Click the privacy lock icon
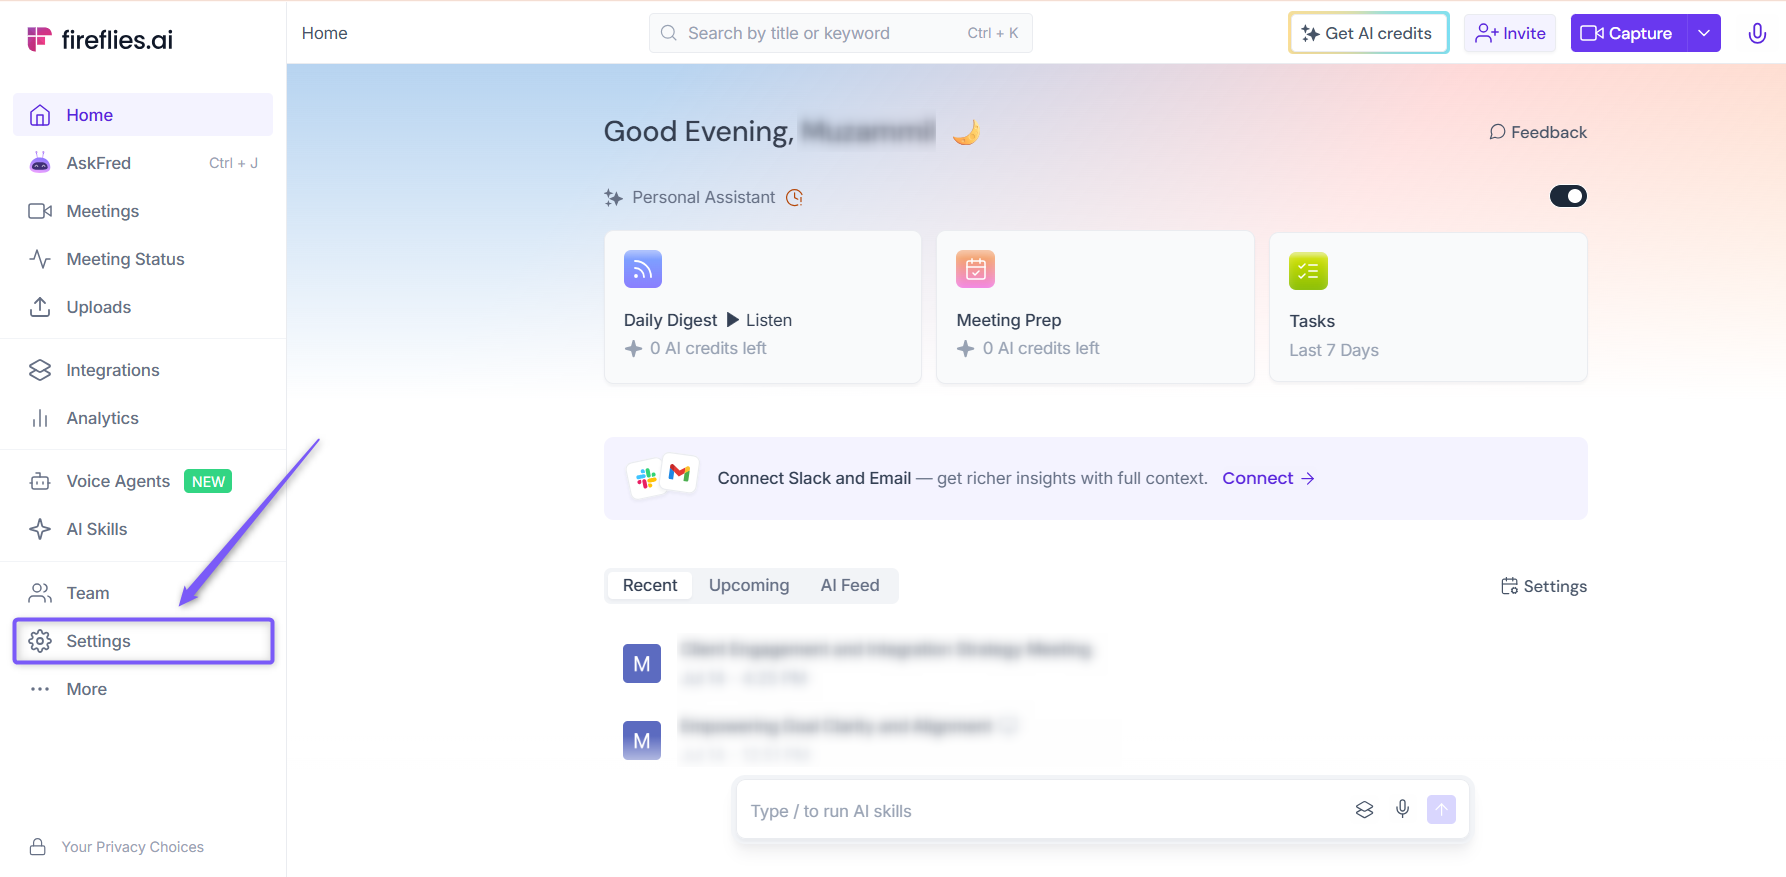The width and height of the screenshot is (1786, 877). [38, 847]
